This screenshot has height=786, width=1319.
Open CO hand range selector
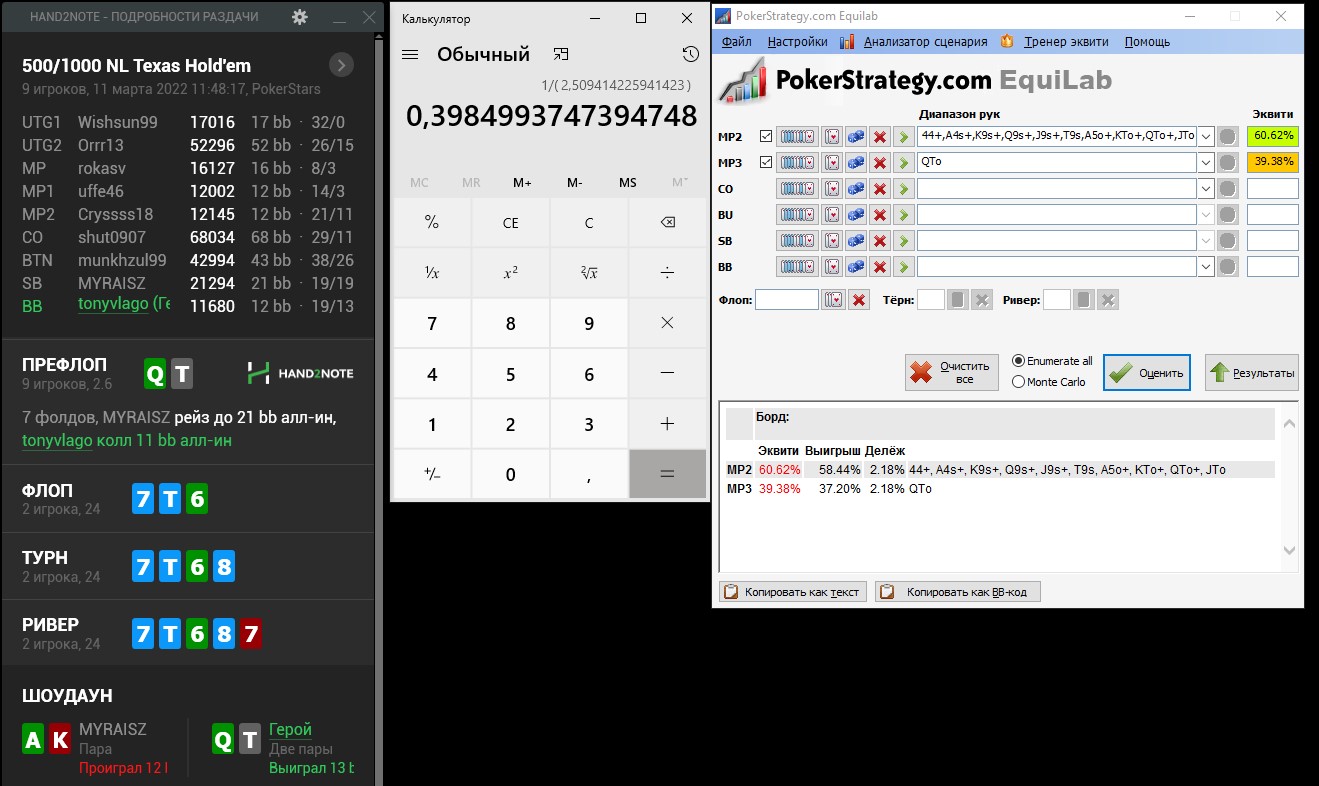point(797,188)
